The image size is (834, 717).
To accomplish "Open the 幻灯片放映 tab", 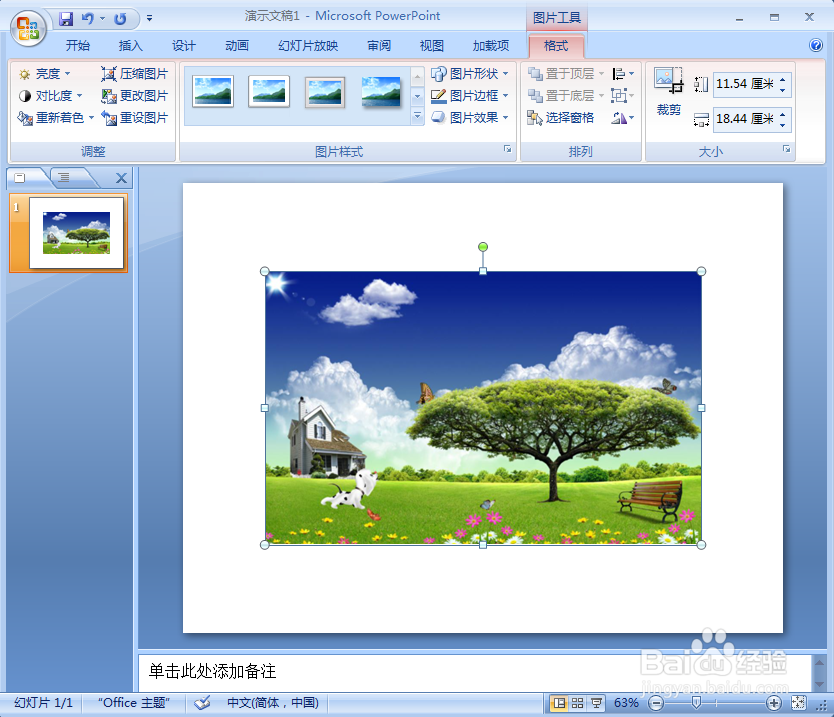I will pos(308,46).
